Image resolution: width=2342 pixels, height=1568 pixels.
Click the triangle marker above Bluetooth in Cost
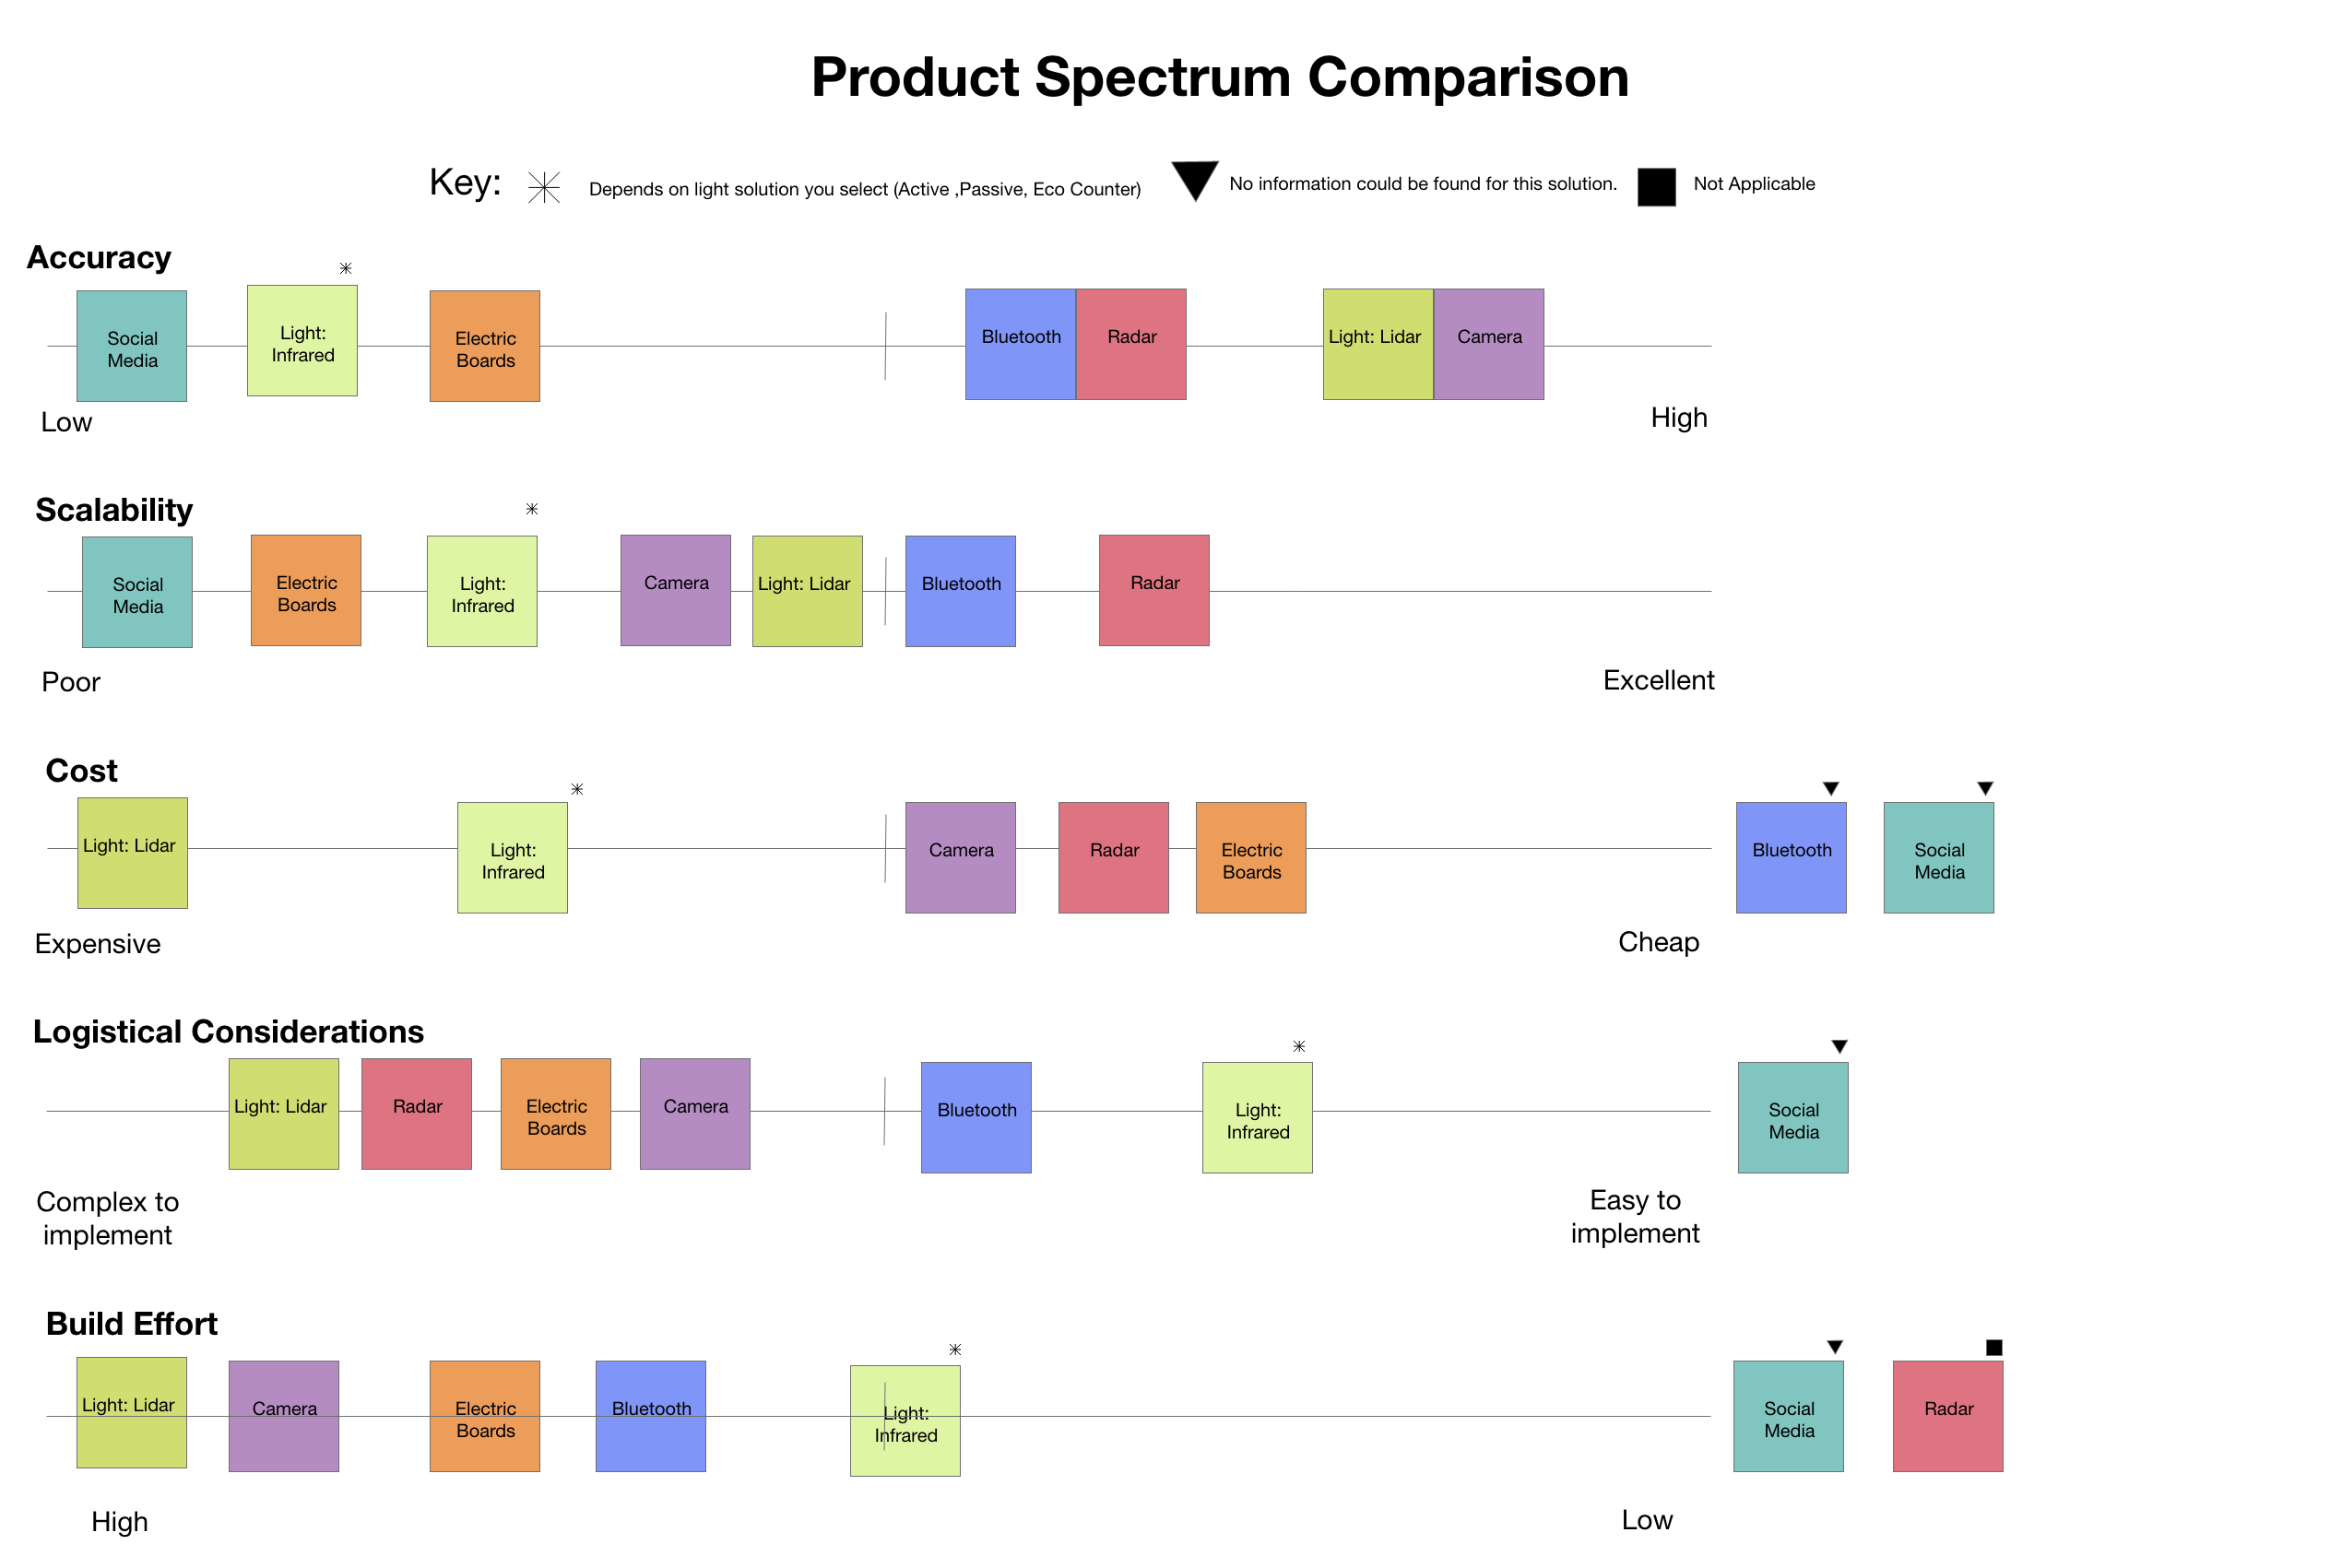[1831, 789]
